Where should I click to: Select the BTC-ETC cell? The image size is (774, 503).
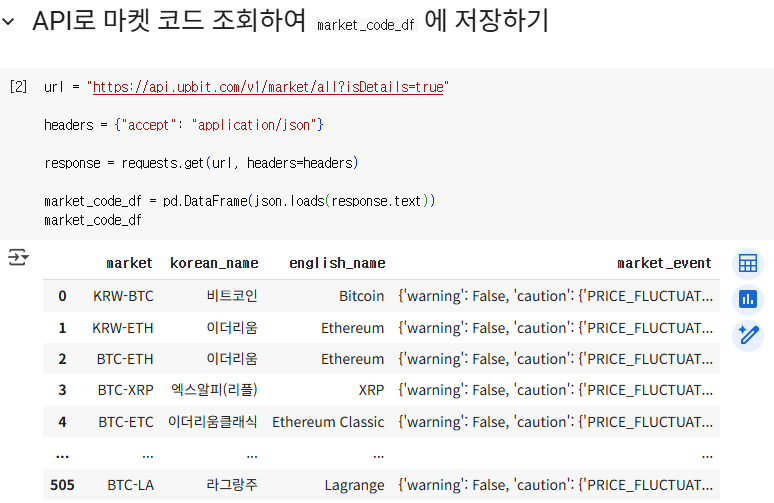click(x=125, y=422)
